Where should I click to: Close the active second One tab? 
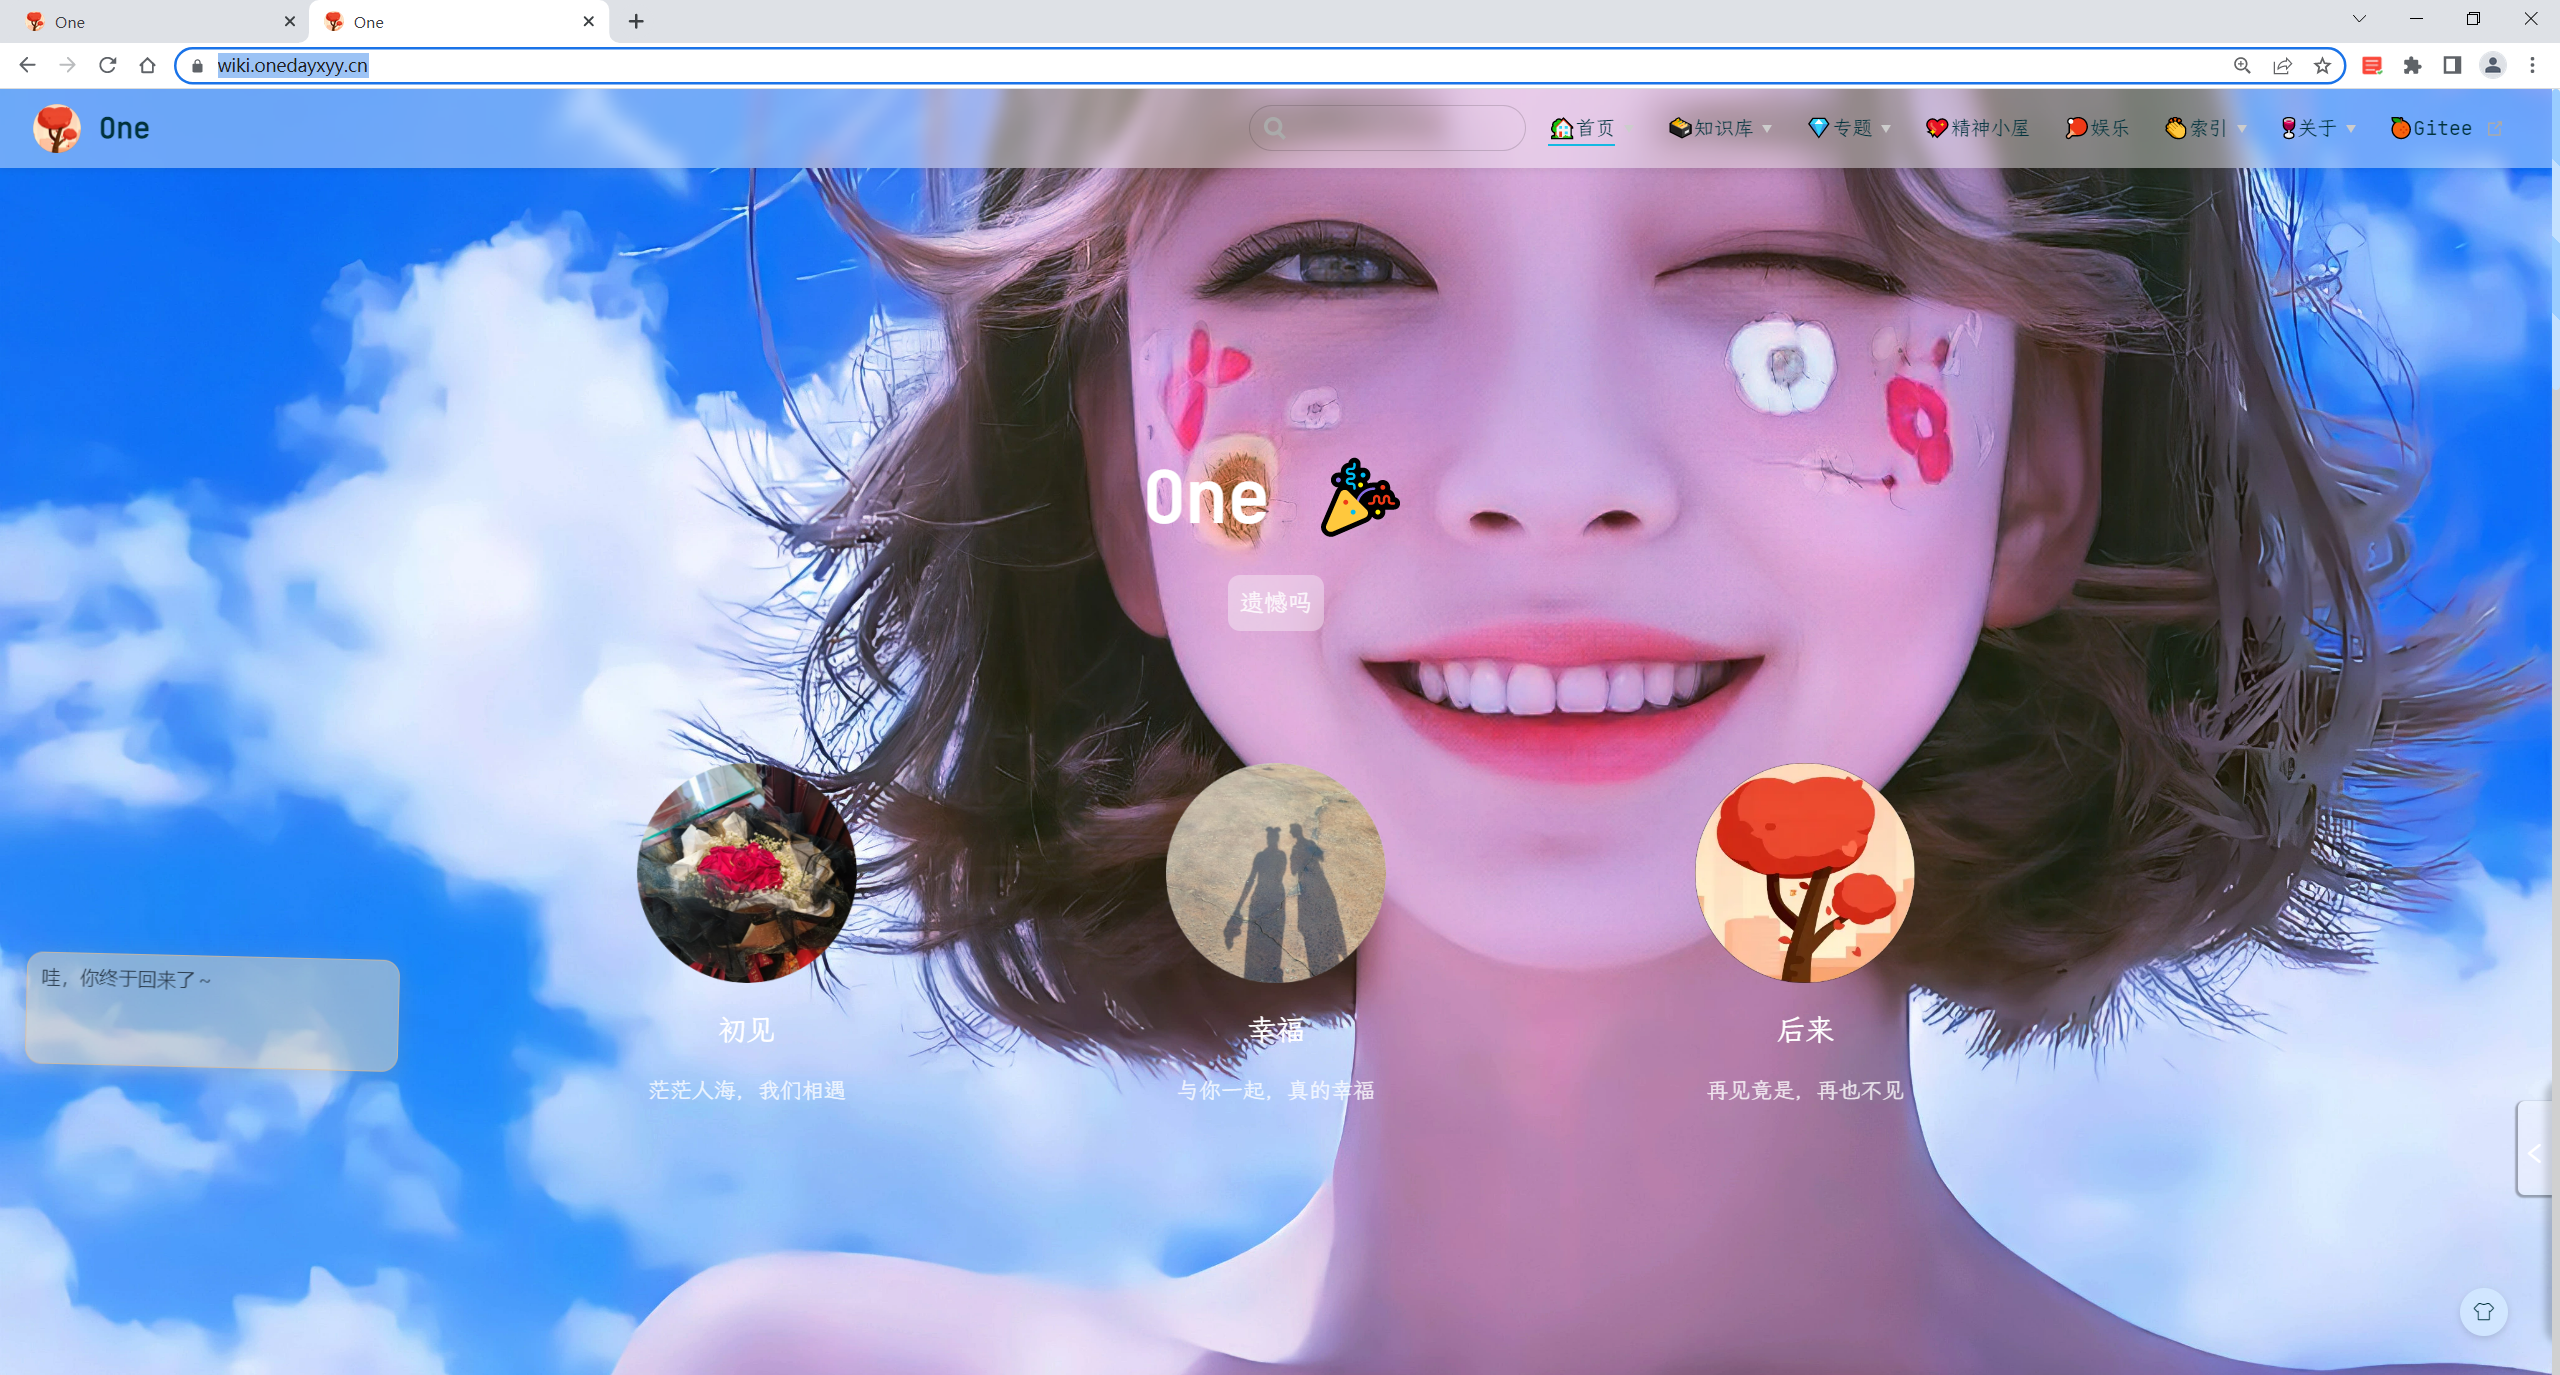point(589,21)
